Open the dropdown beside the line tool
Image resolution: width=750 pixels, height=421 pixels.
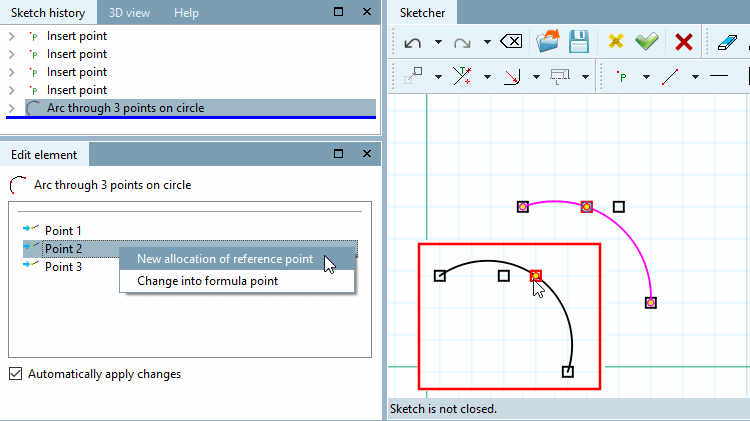tap(695, 77)
